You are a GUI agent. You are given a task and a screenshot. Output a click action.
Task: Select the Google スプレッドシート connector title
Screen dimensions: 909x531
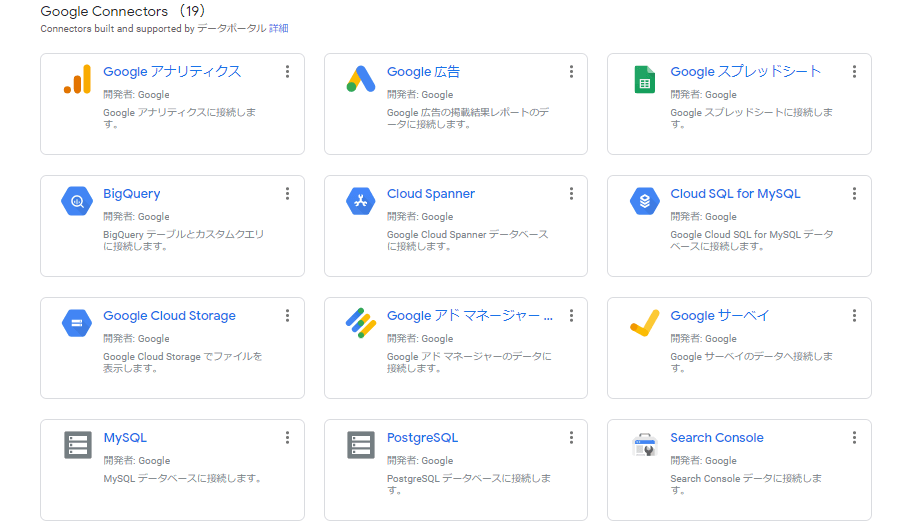746,71
